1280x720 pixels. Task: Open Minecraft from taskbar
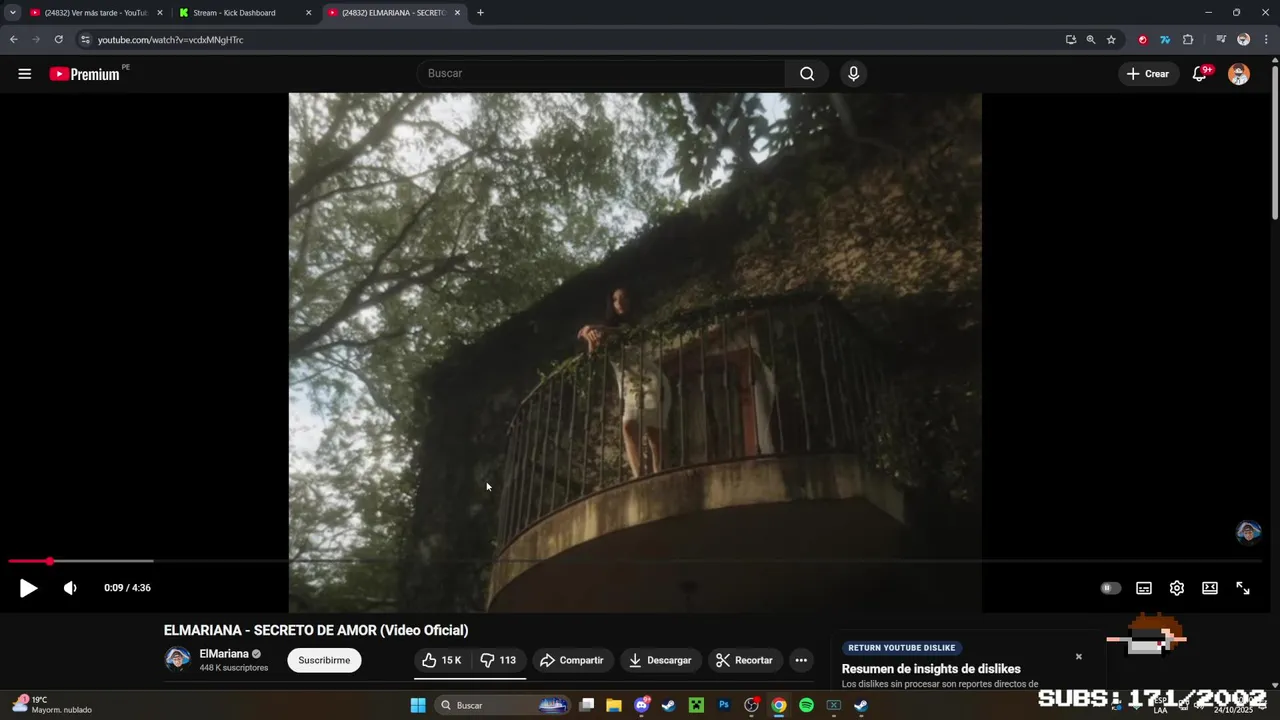click(696, 706)
